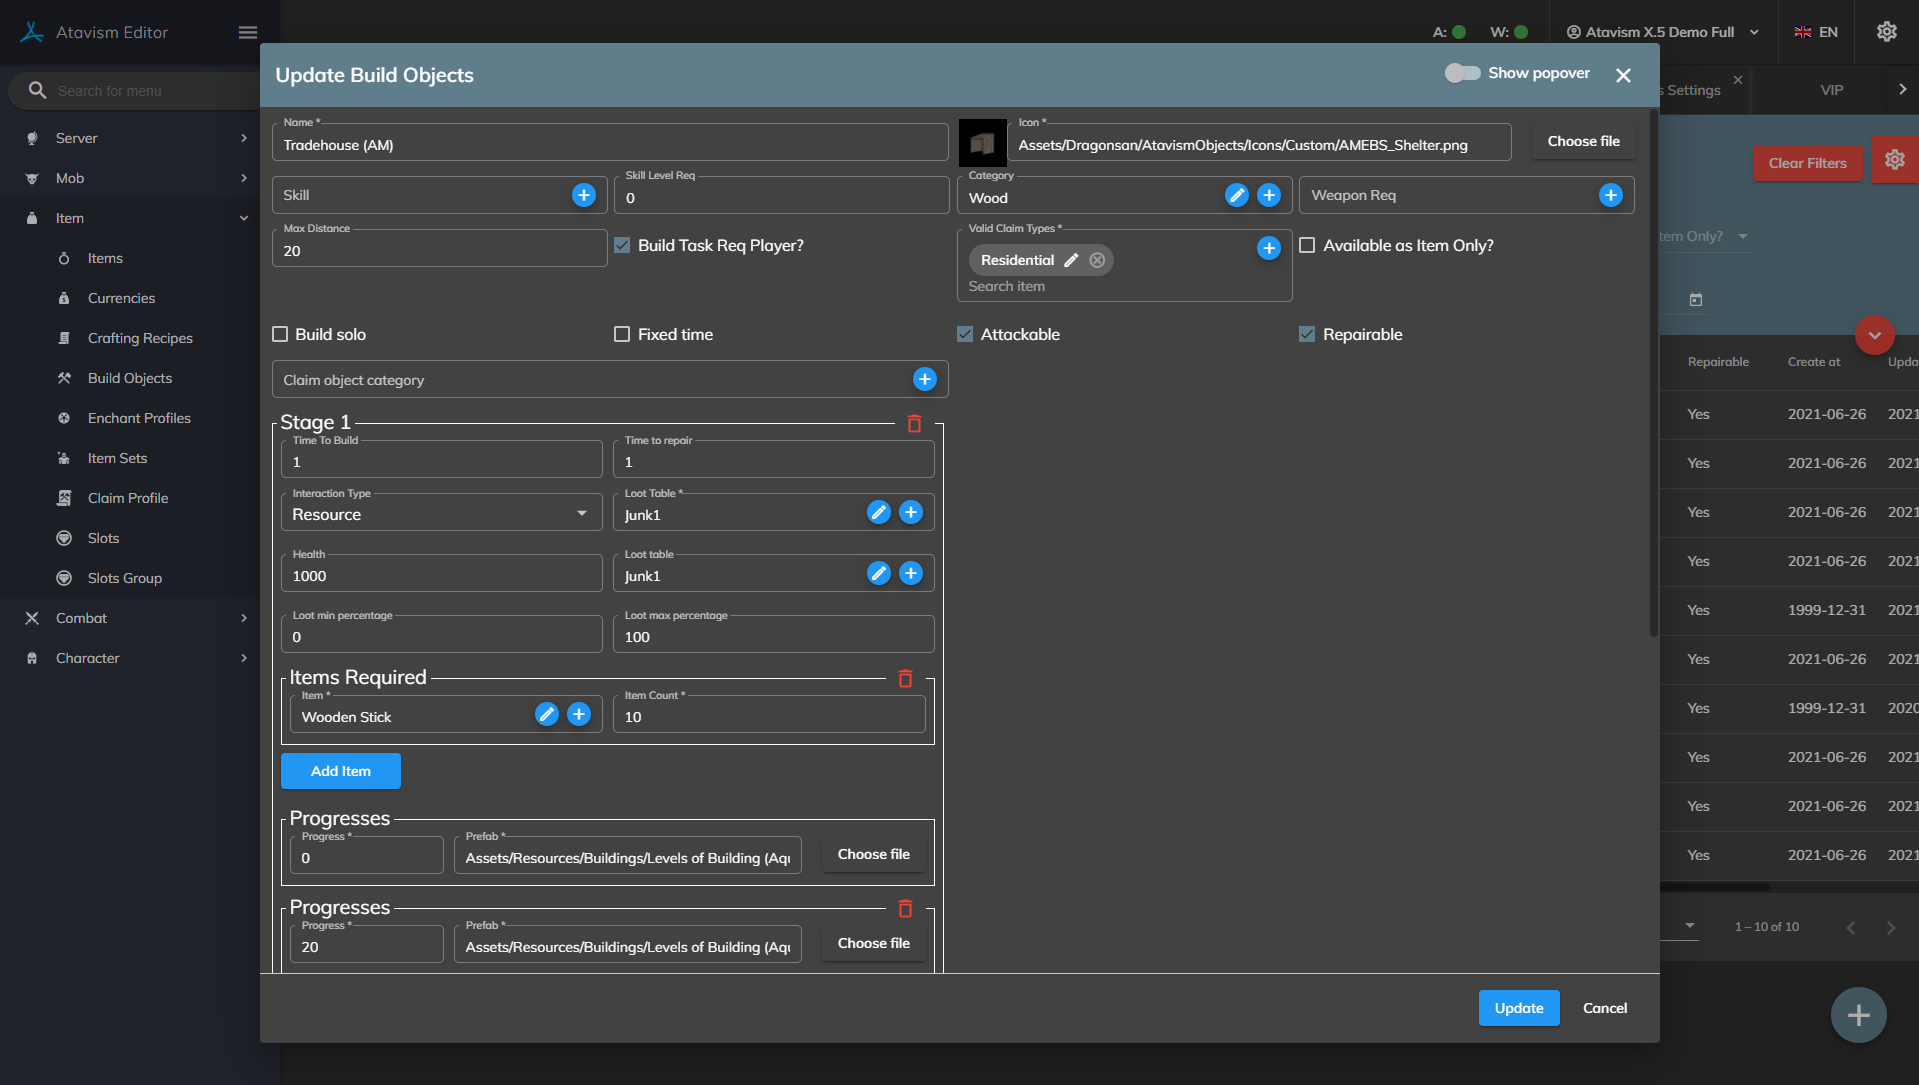Check Available as Item Only option

coord(1307,245)
